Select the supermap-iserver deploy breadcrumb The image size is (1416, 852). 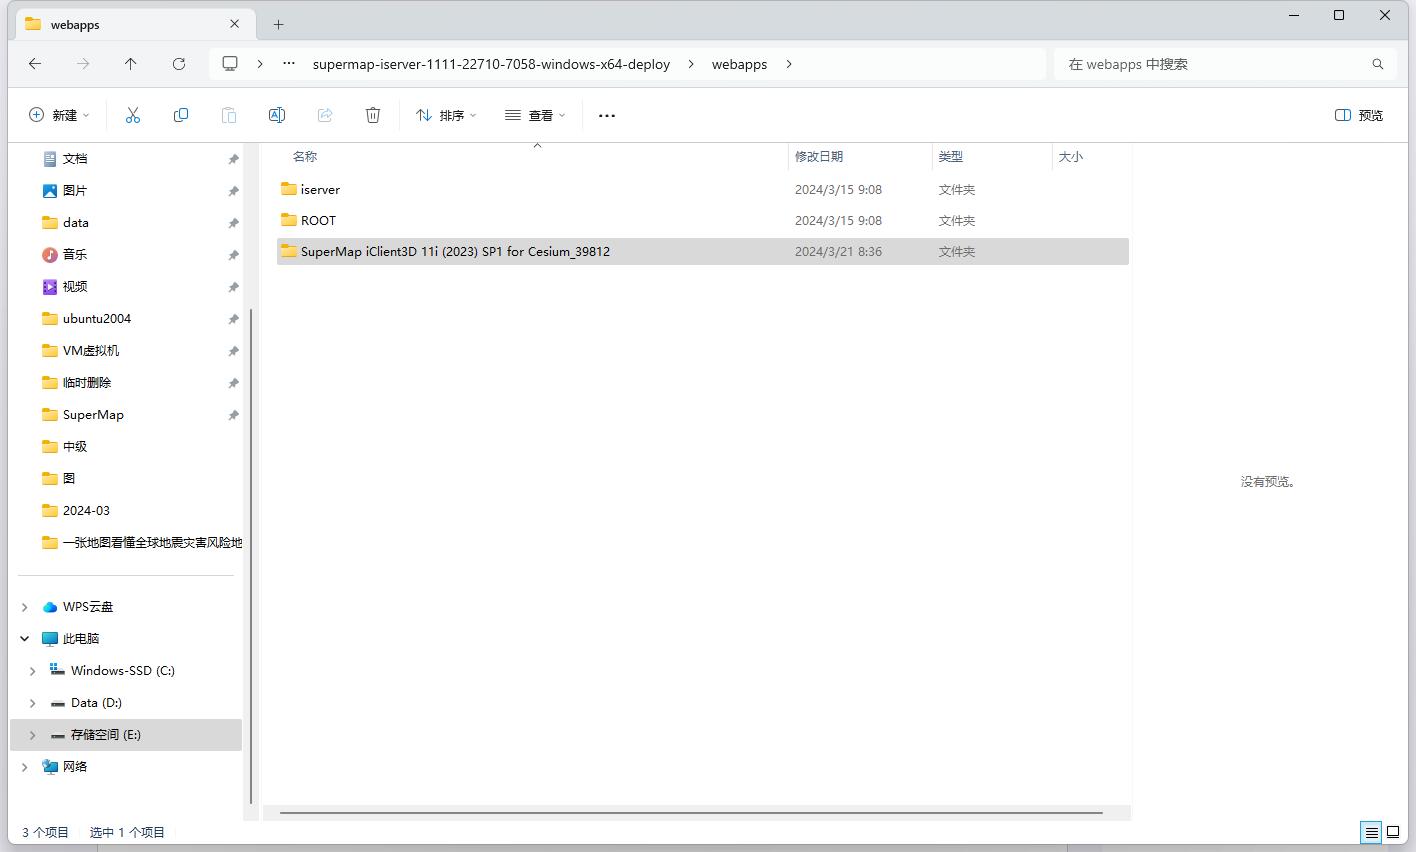click(x=491, y=64)
